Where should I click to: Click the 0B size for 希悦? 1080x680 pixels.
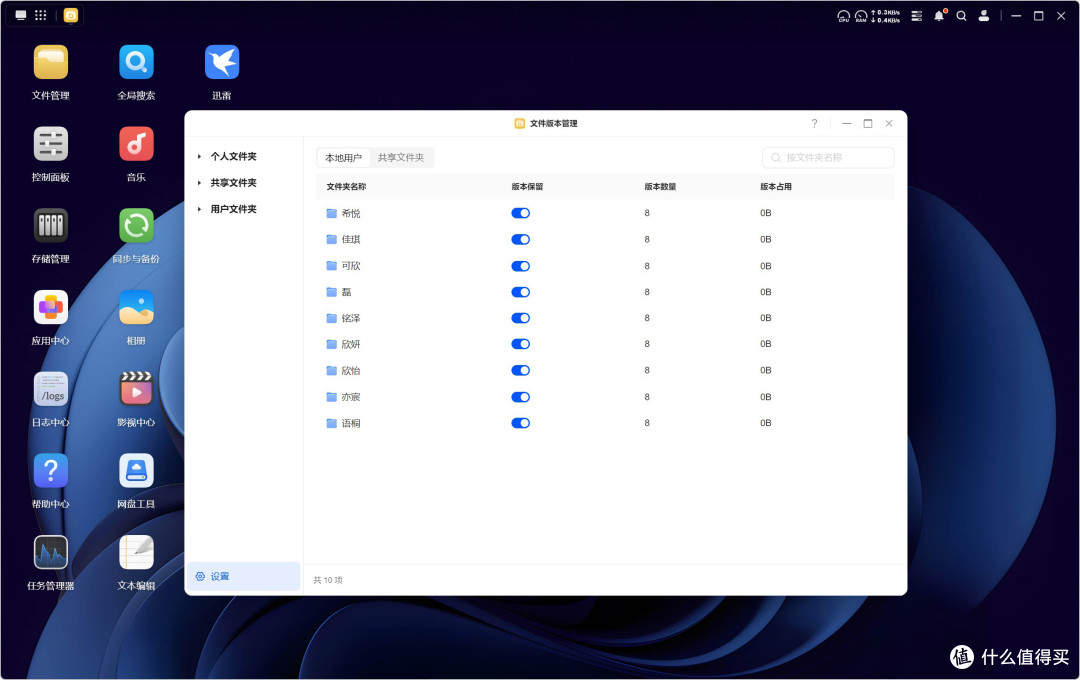tap(765, 213)
